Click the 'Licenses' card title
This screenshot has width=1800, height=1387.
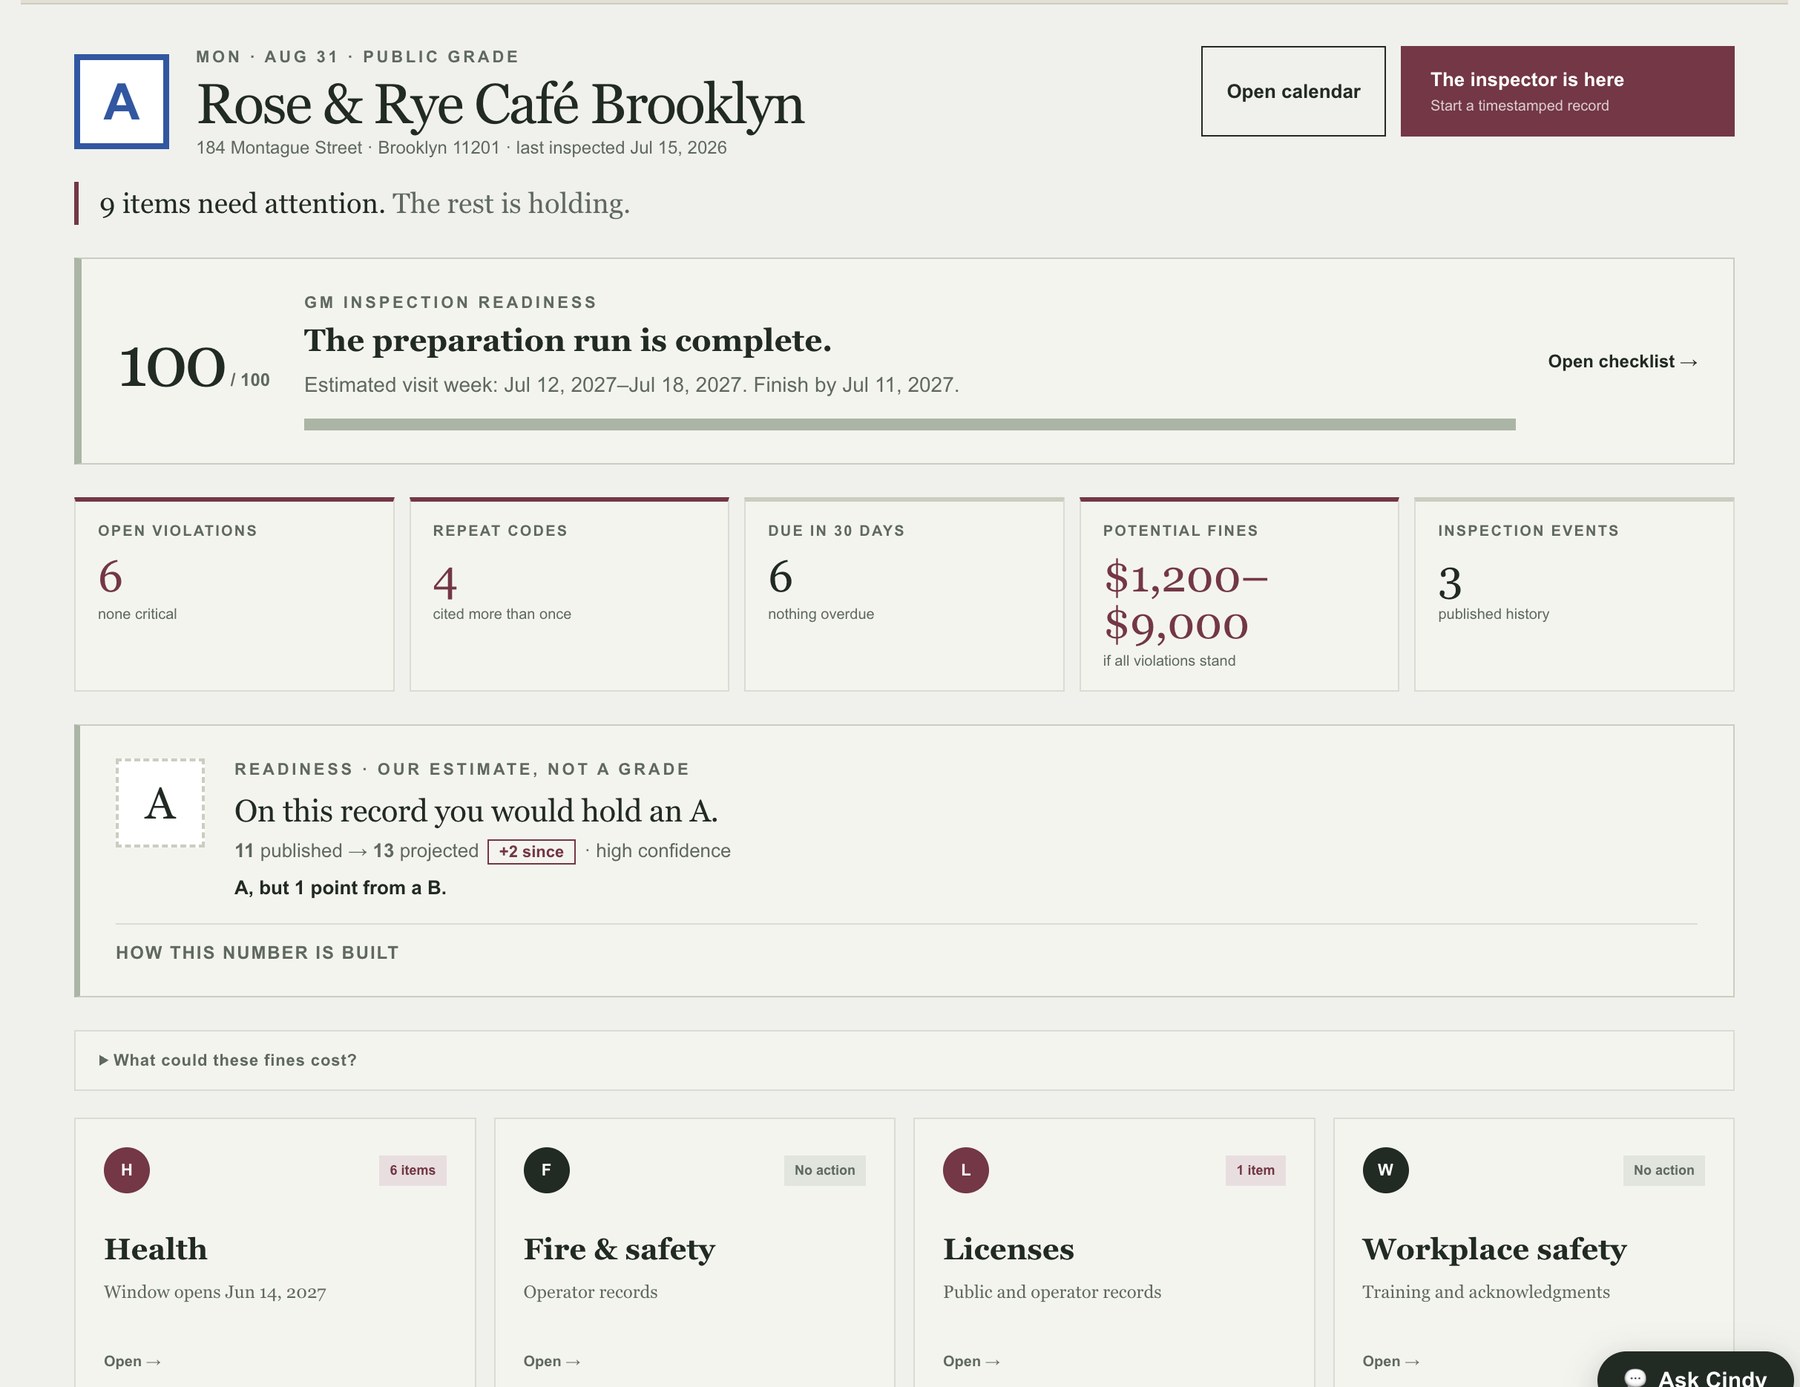(x=1008, y=1249)
